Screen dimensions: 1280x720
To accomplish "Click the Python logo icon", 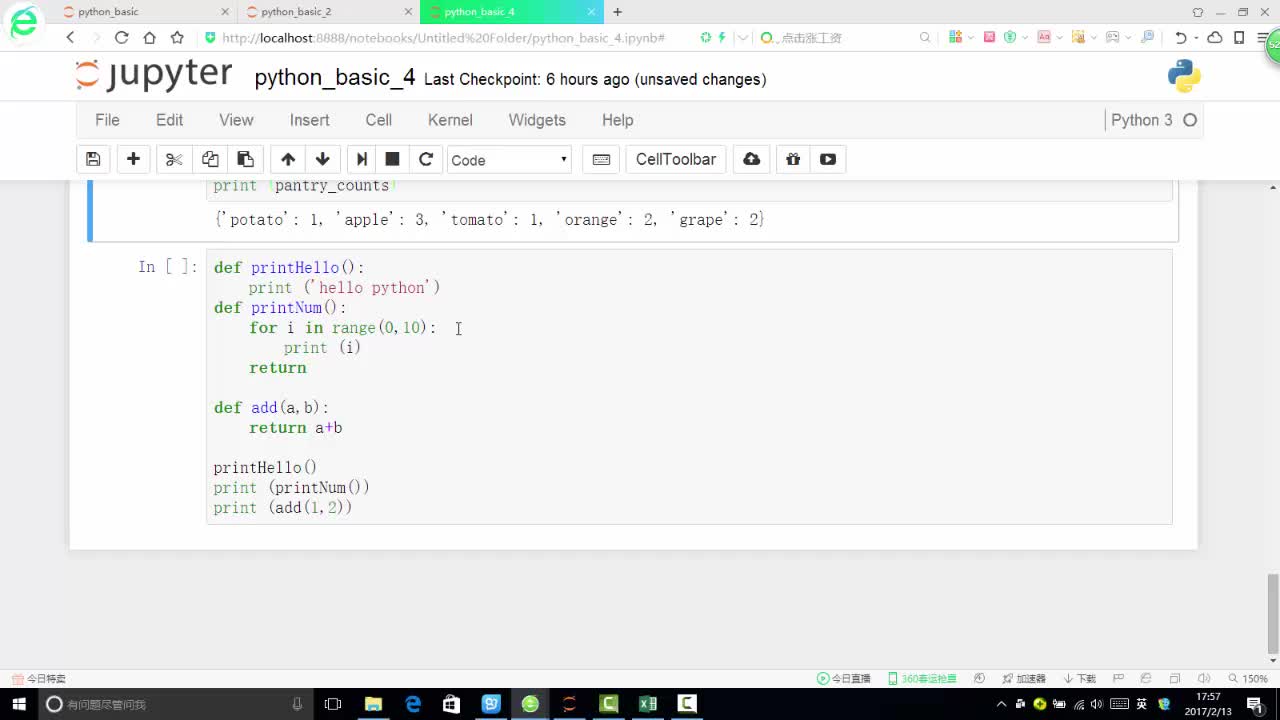I will (1184, 76).
